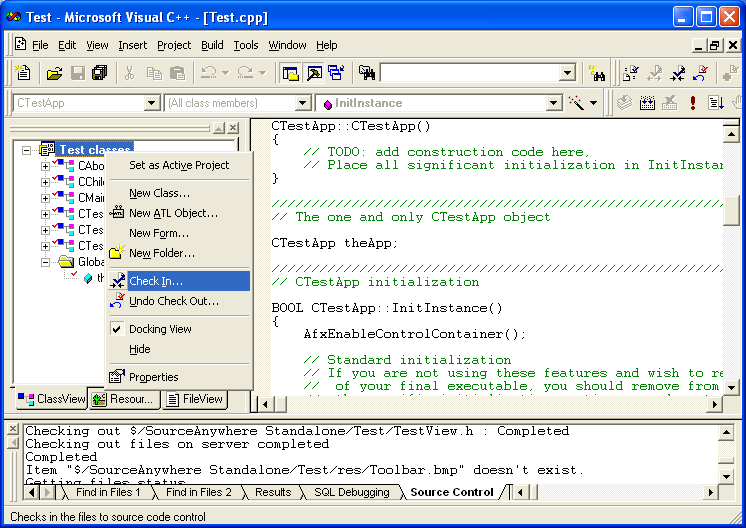Toggle the Docking View checked option

(x=179, y=329)
